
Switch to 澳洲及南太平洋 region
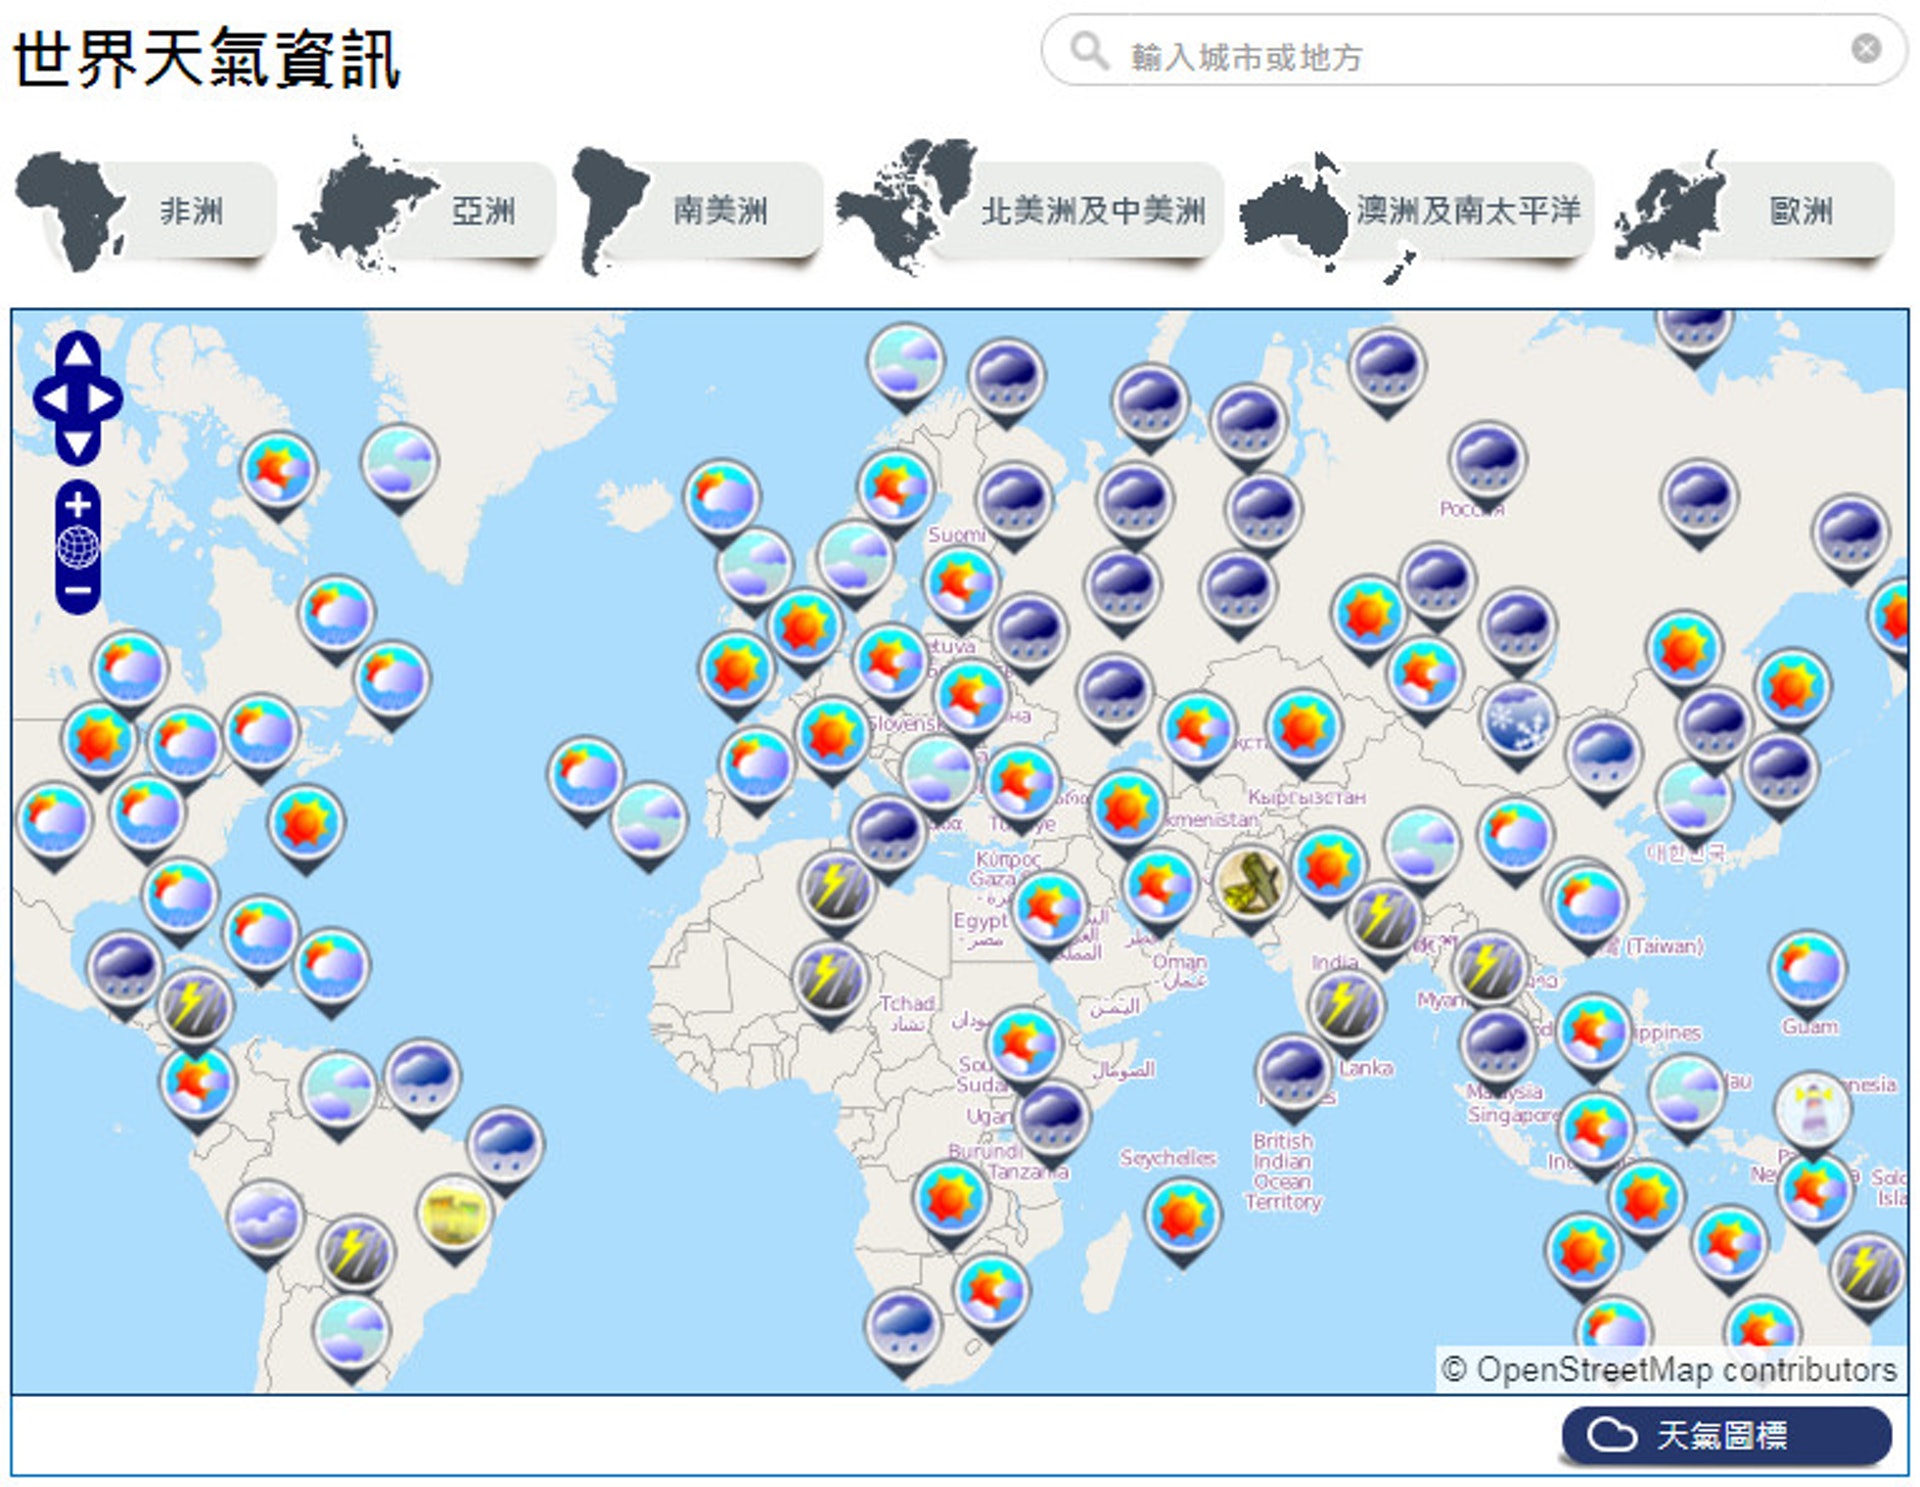1467,211
